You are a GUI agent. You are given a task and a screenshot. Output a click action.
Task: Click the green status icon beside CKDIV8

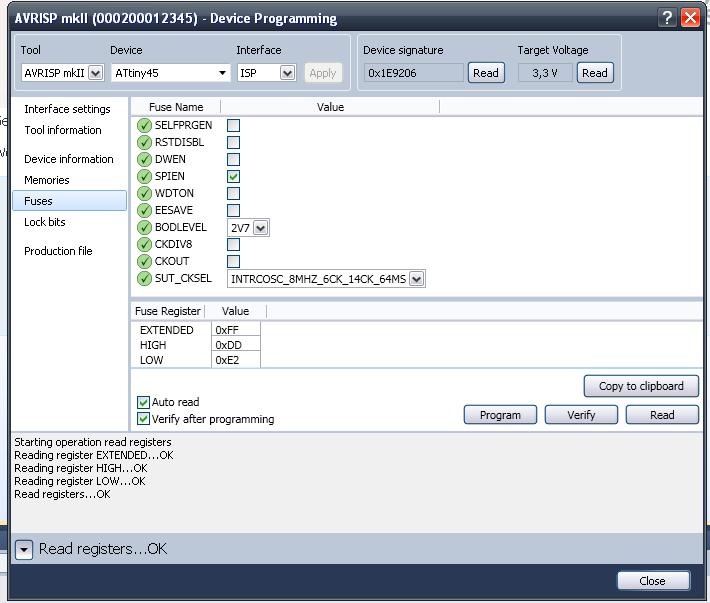[x=144, y=244]
